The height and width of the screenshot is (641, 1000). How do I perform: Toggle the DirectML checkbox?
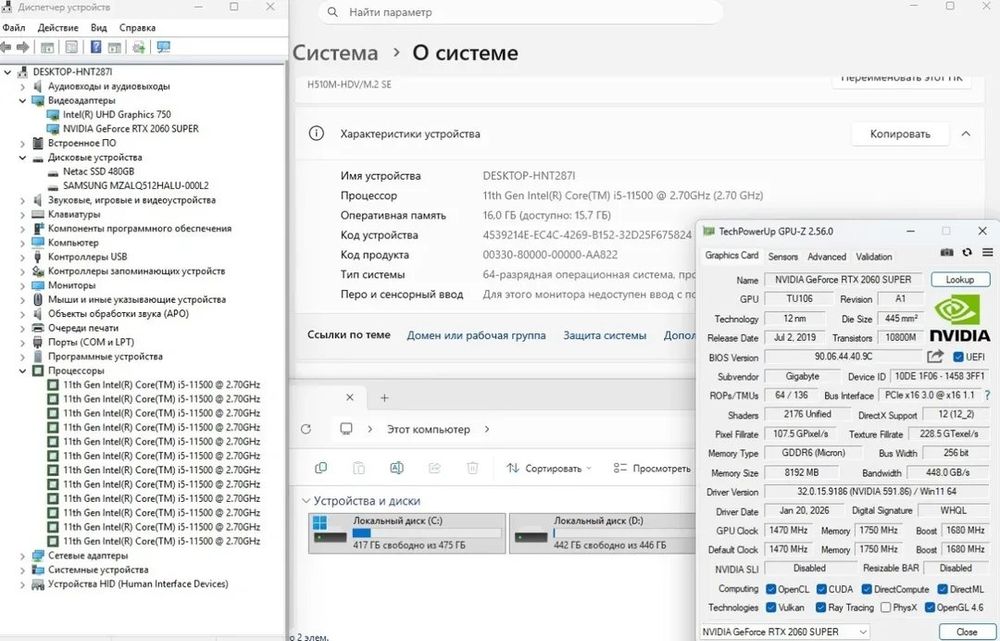click(x=942, y=589)
